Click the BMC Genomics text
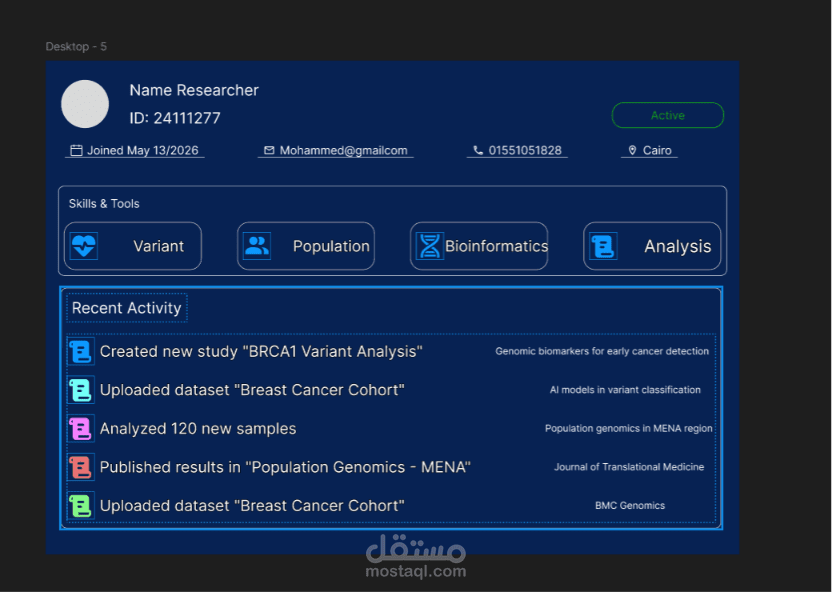The width and height of the screenshot is (832, 592). tap(630, 506)
